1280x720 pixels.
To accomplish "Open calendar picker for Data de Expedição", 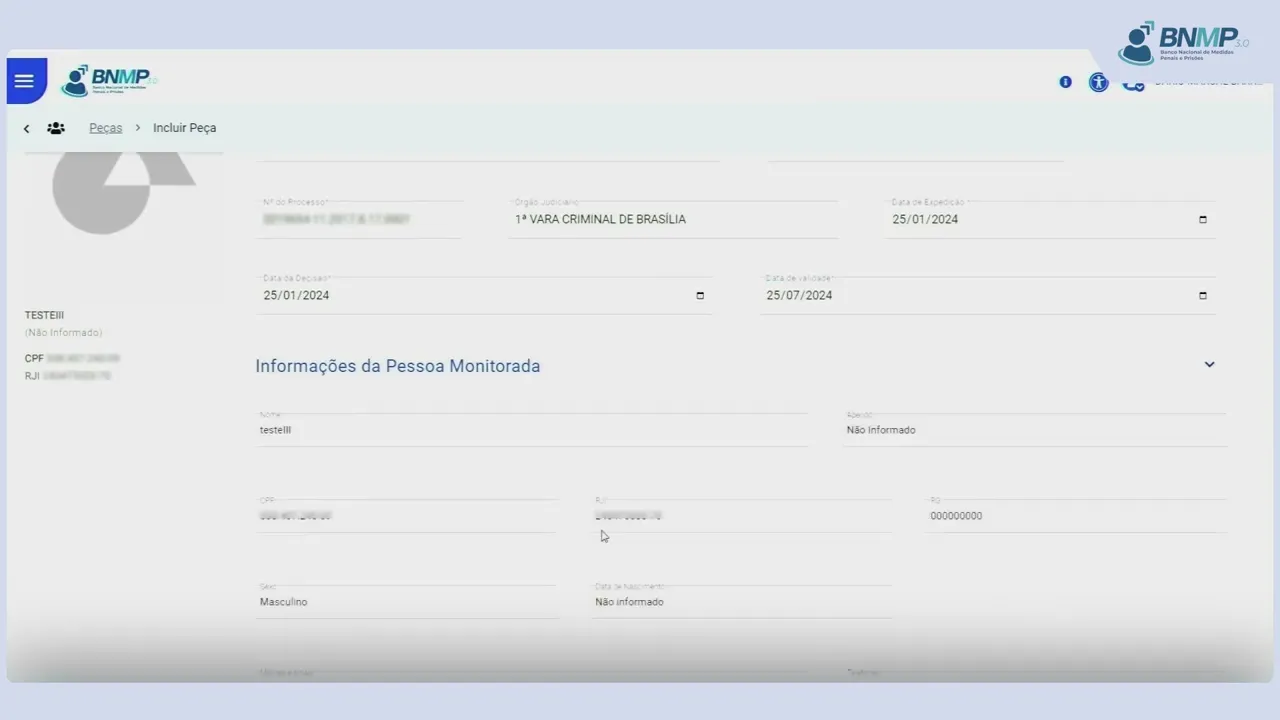I will click(x=1203, y=219).
